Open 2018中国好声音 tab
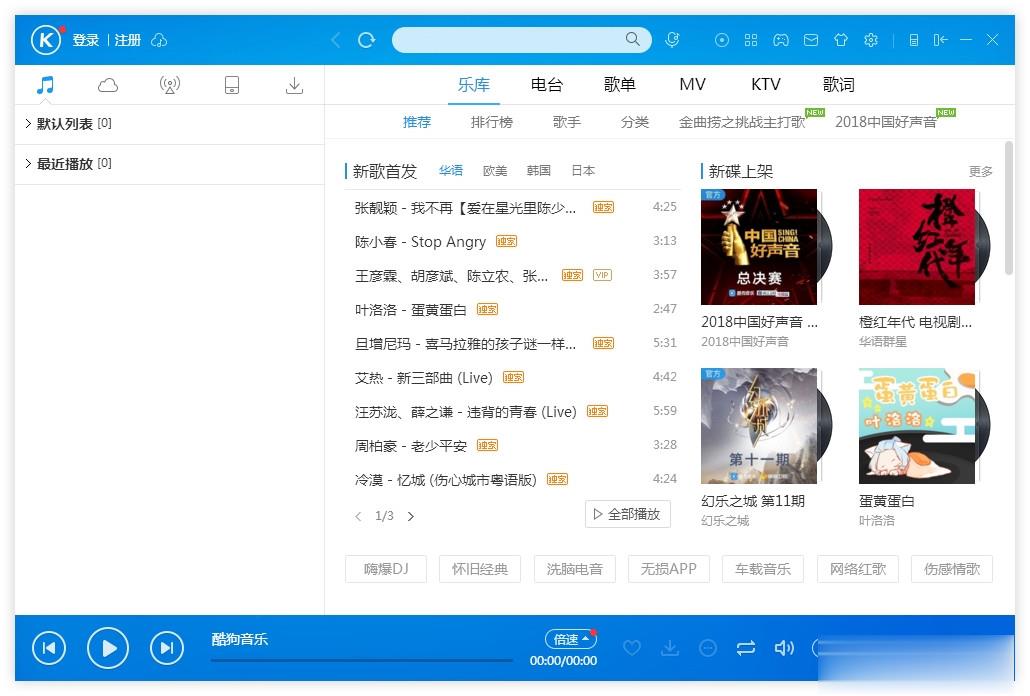This screenshot has height=696, width=1030. 886,122
